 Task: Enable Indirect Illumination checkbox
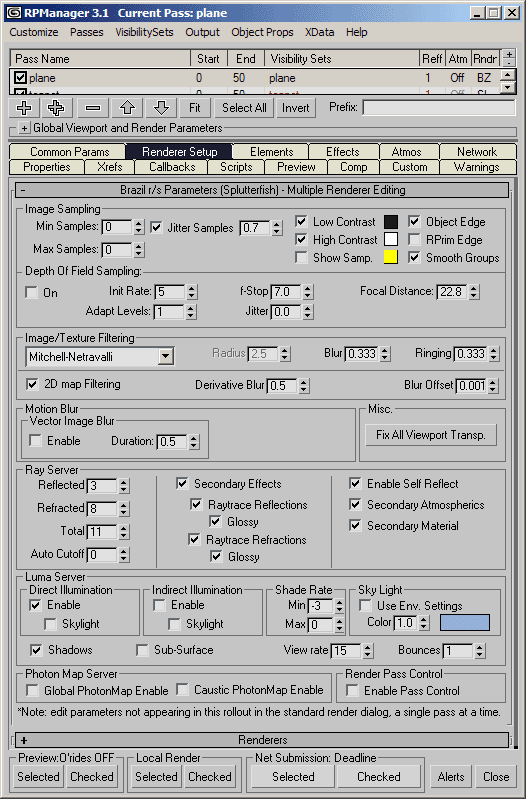pyautogui.click(x=159, y=605)
